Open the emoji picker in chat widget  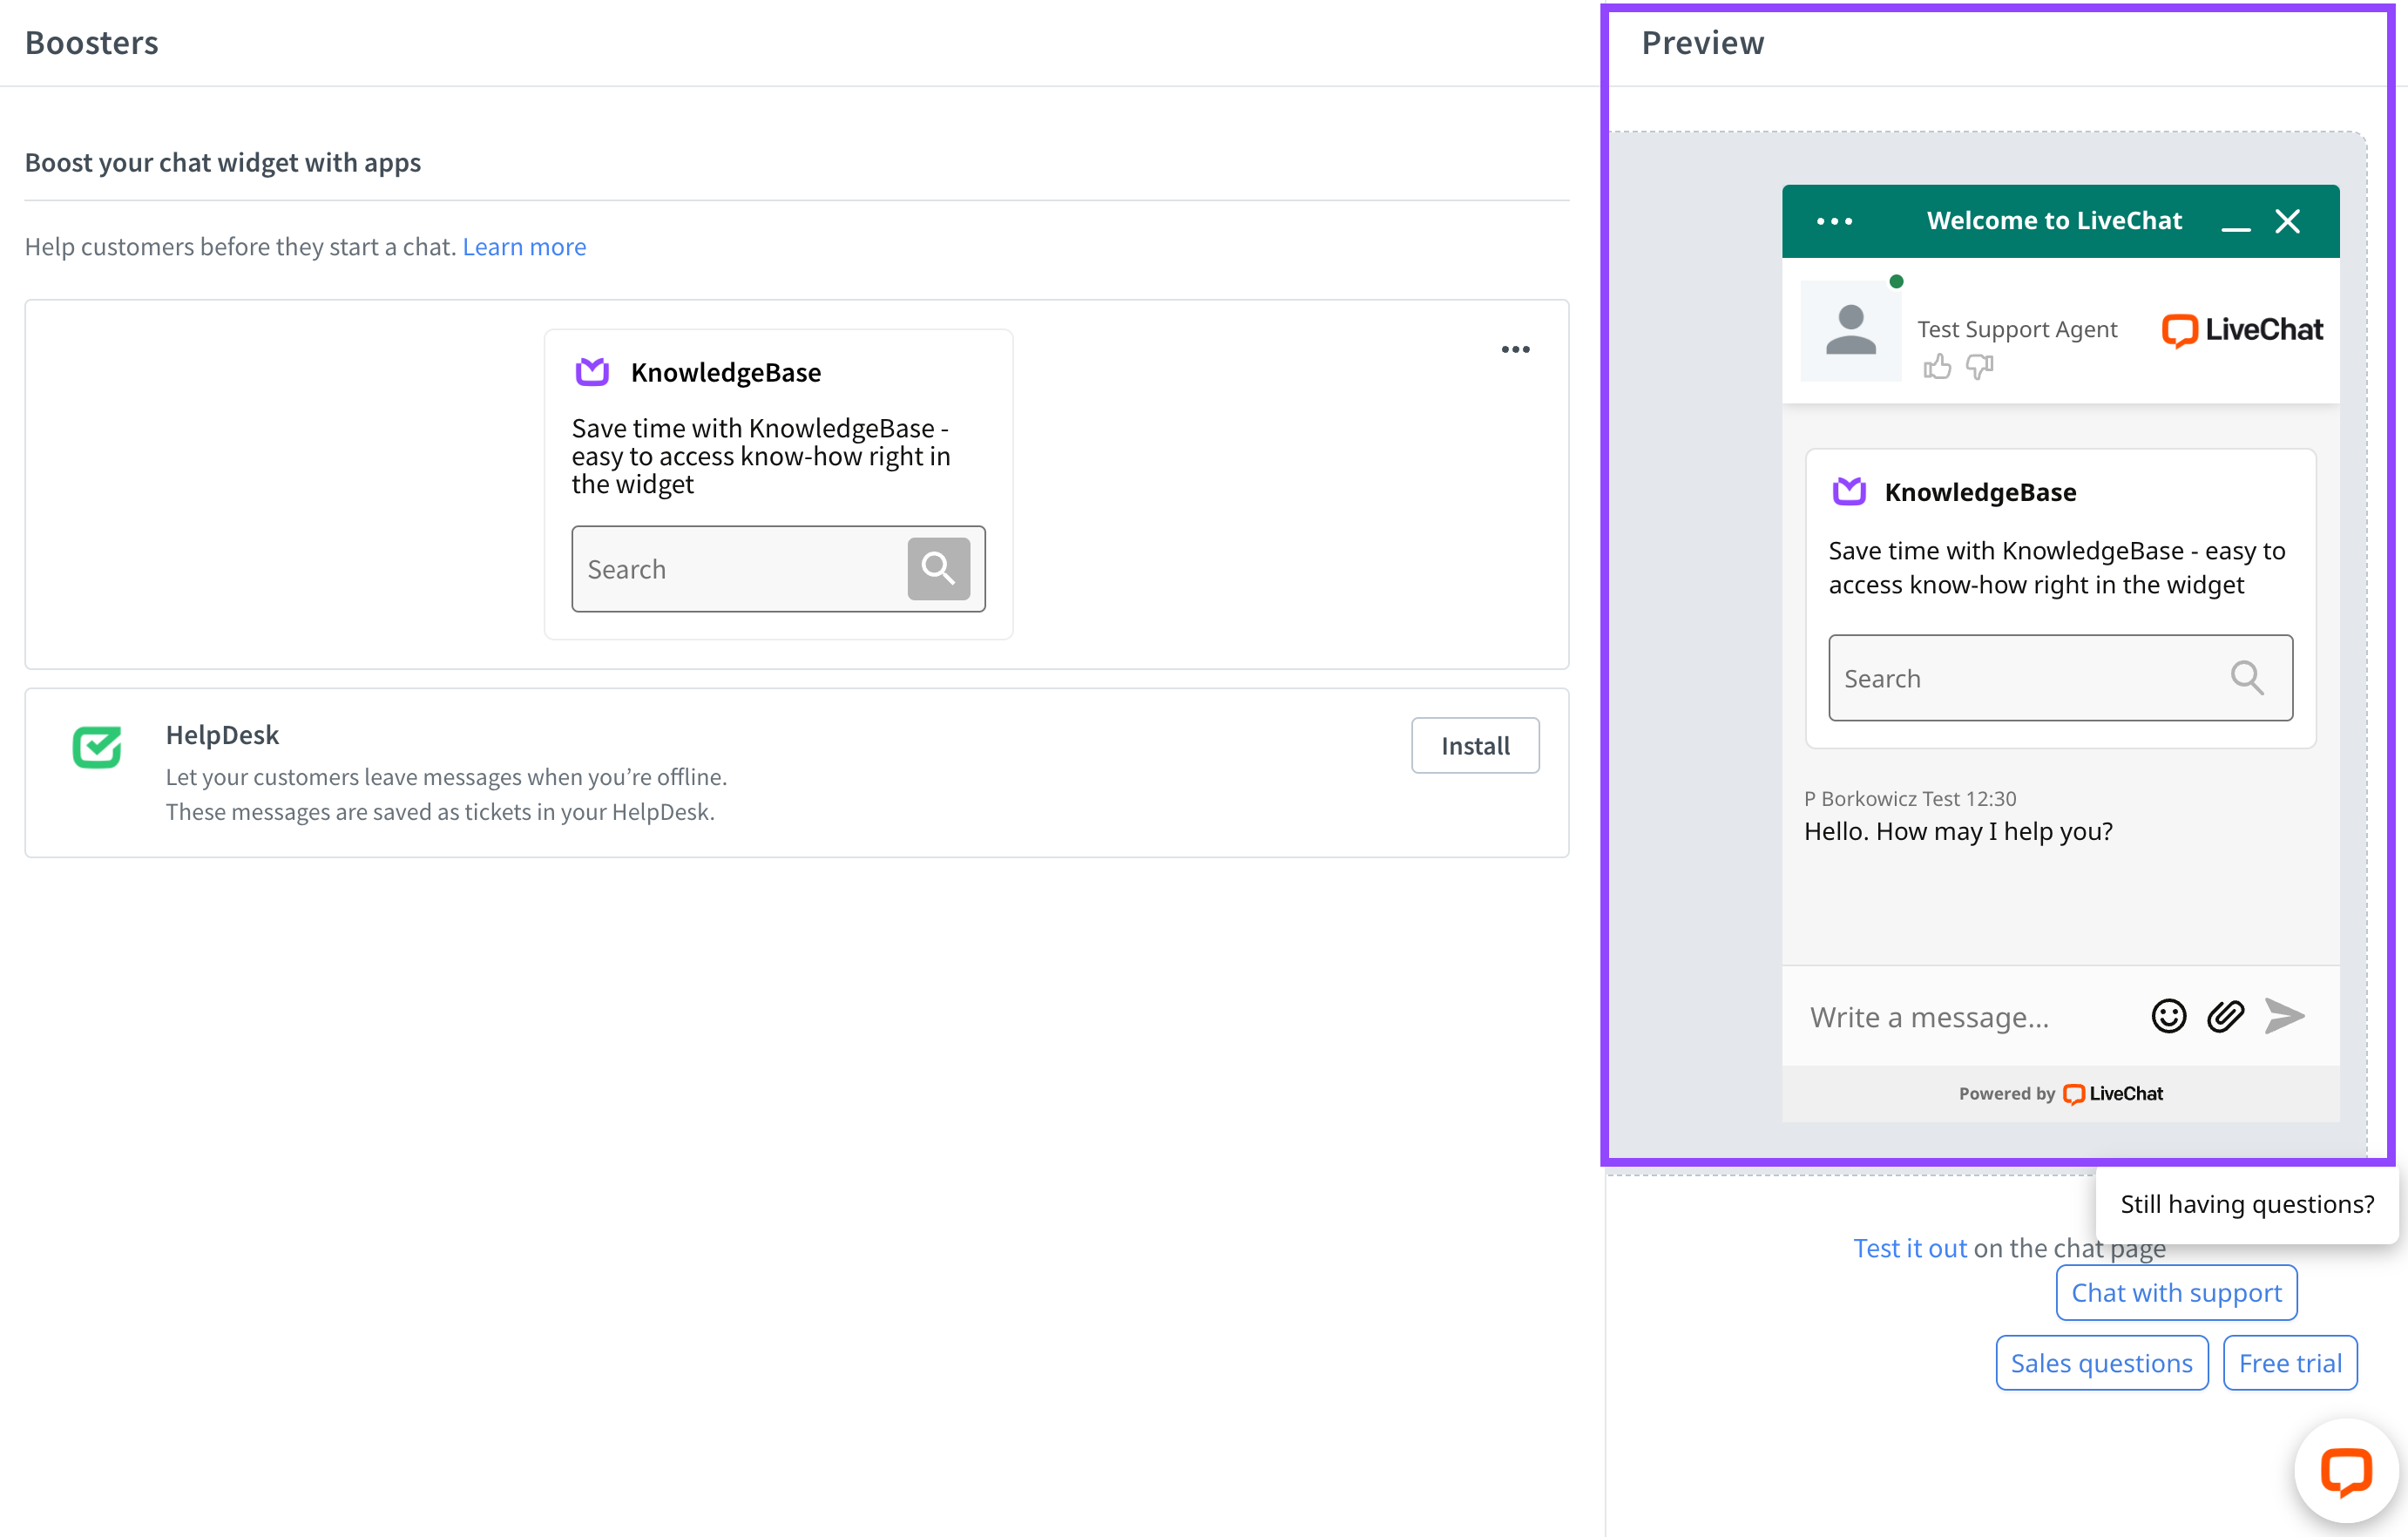pyautogui.click(x=2168, y=1016)
